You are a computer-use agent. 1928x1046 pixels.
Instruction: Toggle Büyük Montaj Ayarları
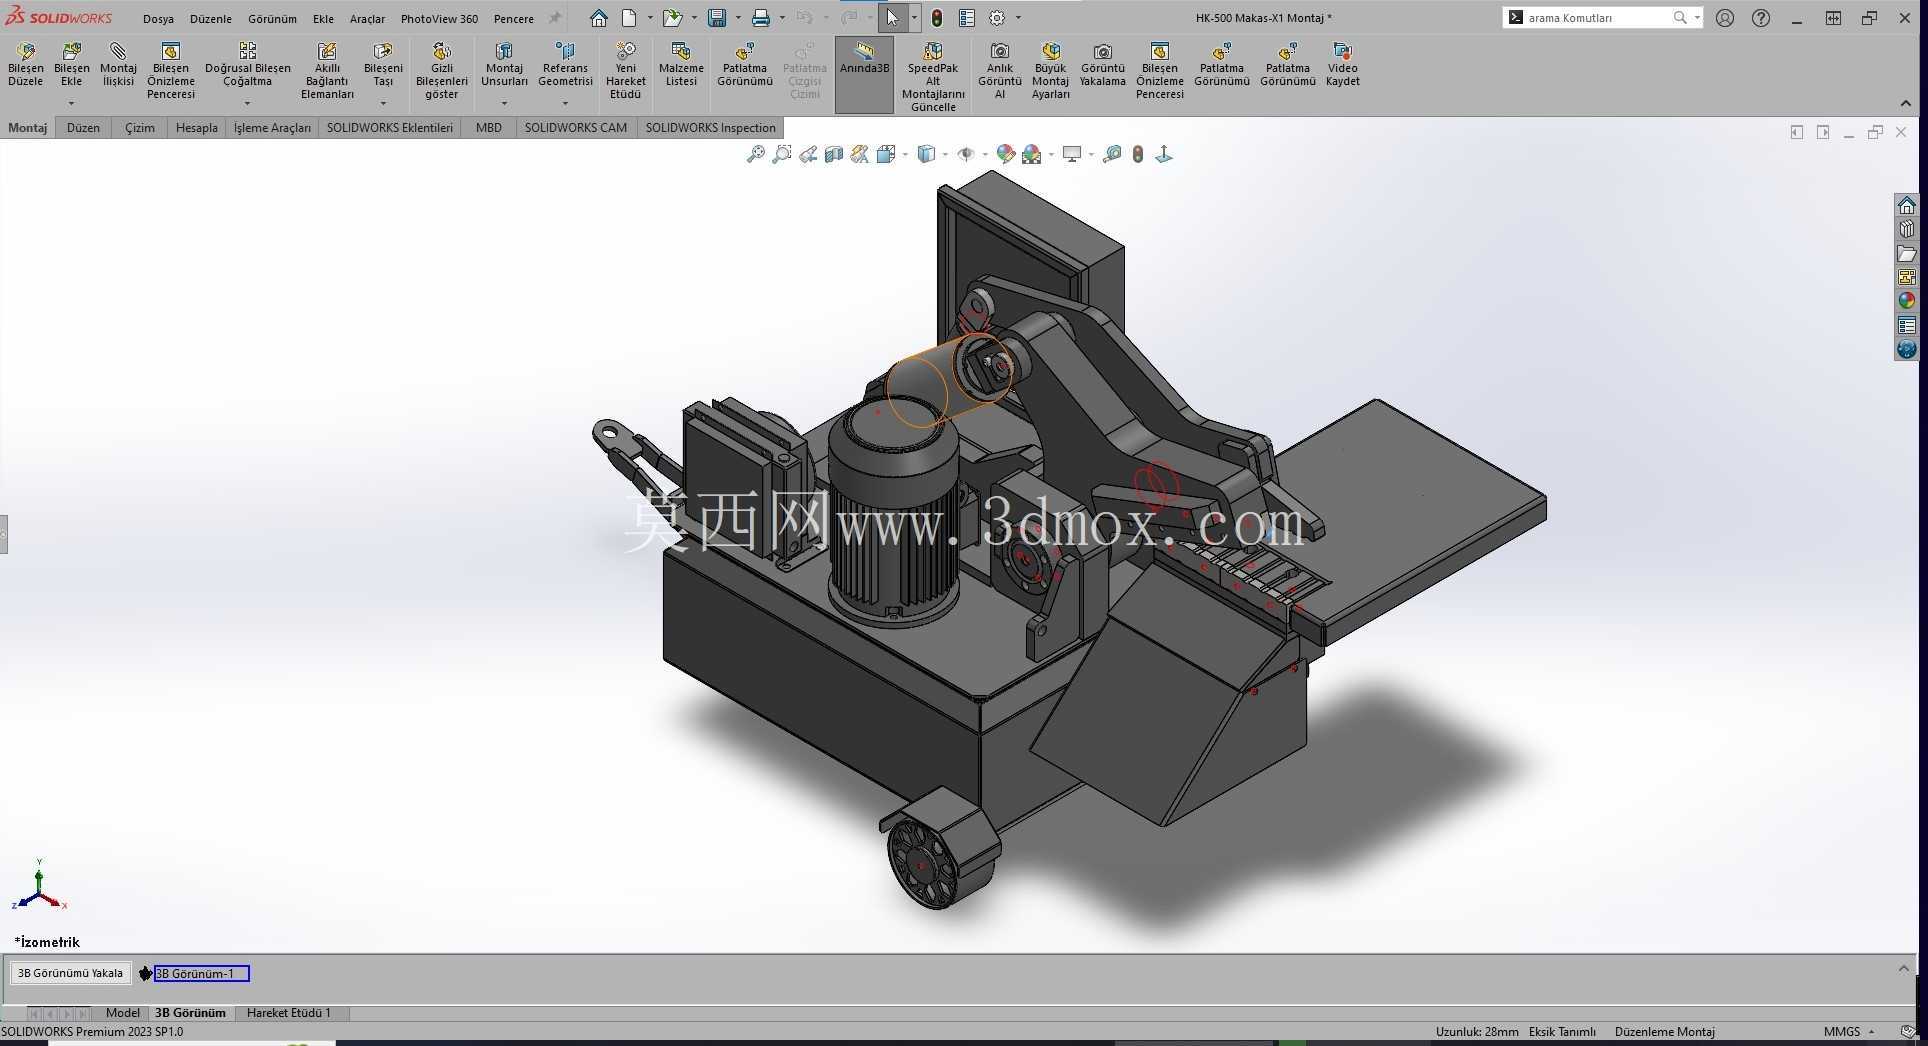pyautogui.click(x=1050, y=71)
